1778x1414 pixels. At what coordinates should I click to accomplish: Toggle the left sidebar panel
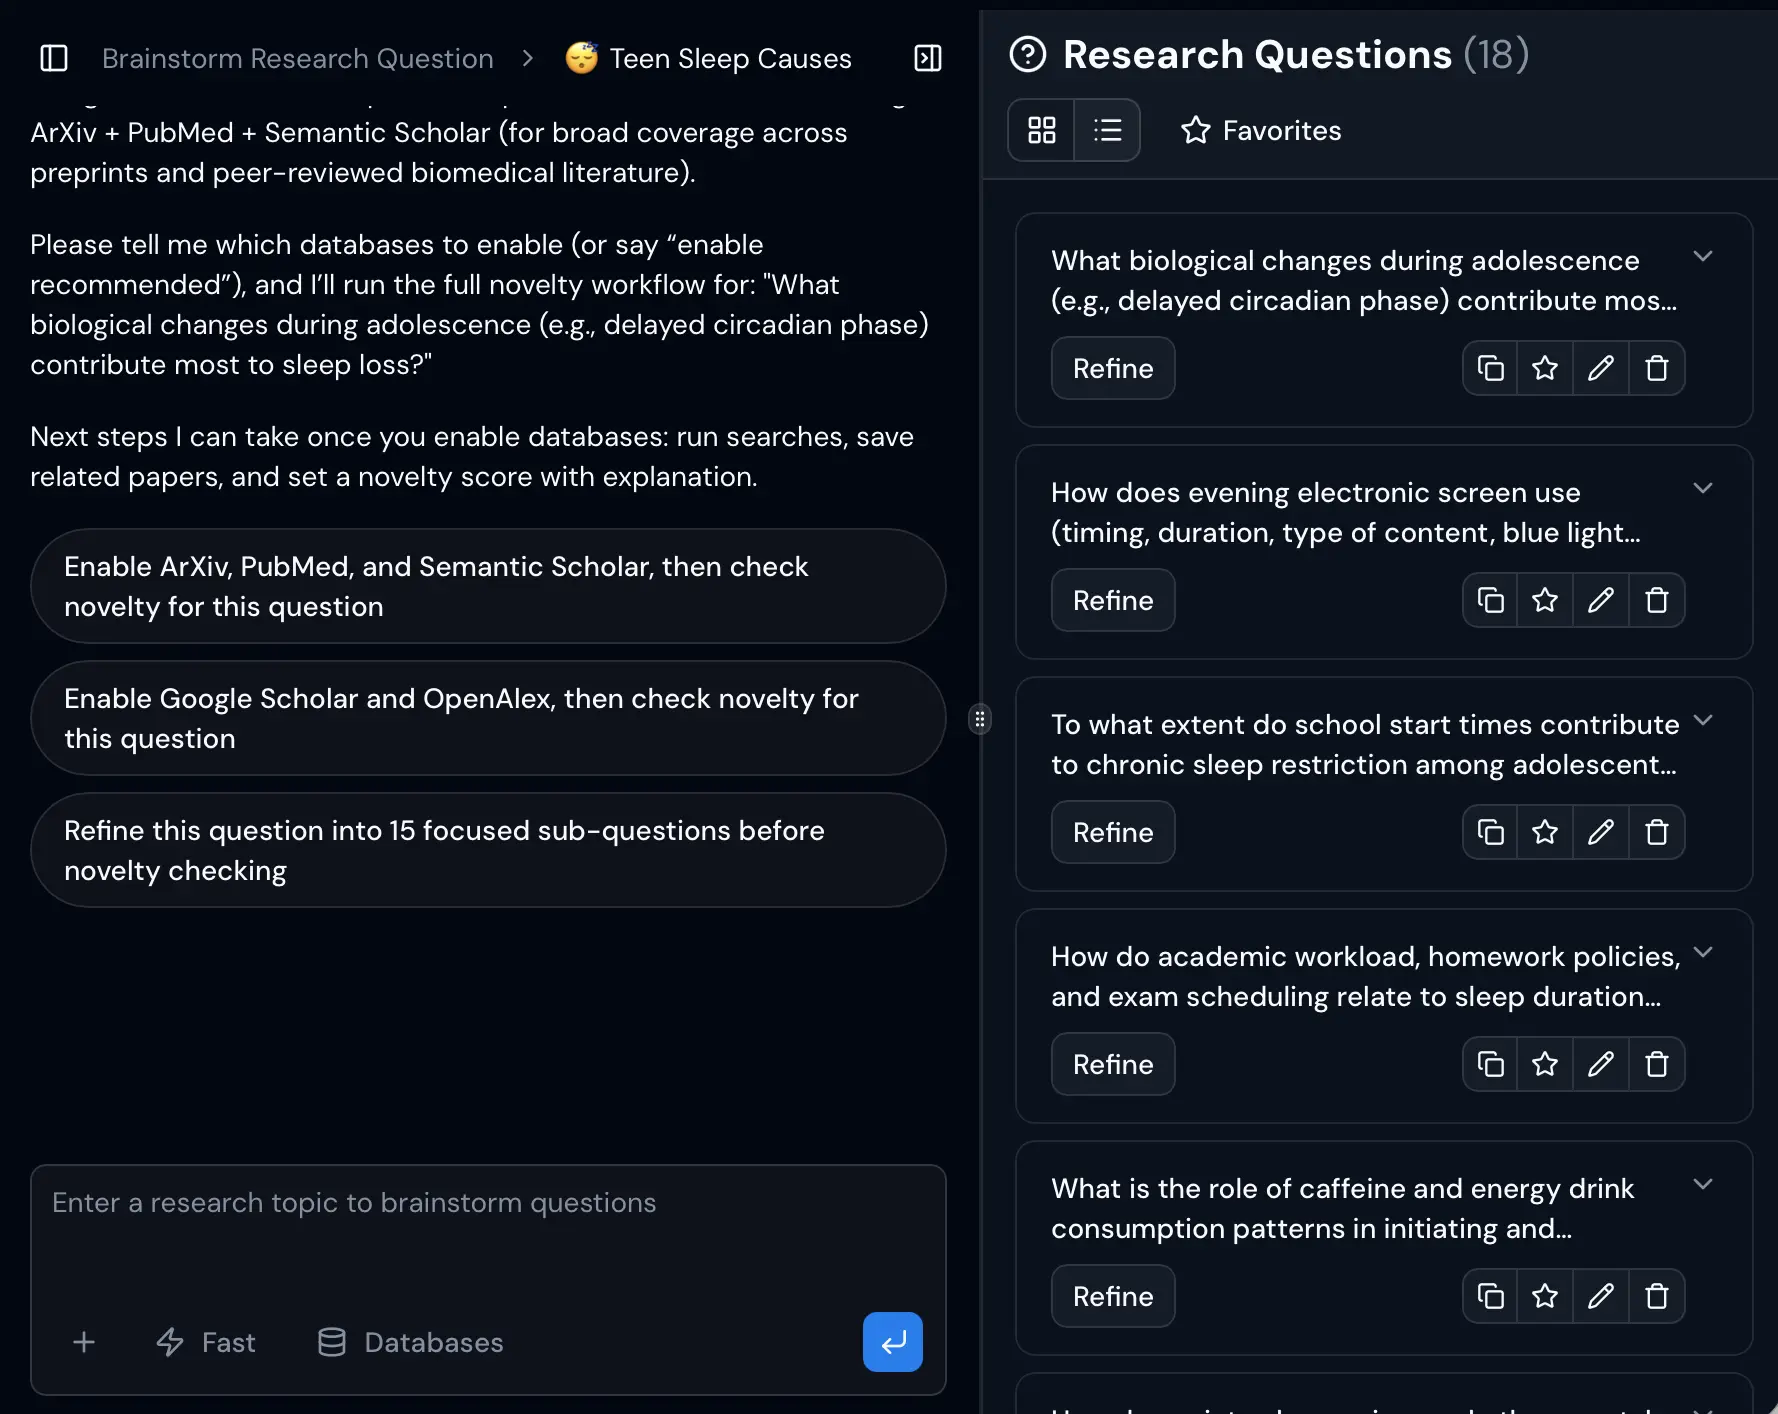coord(53,58)
